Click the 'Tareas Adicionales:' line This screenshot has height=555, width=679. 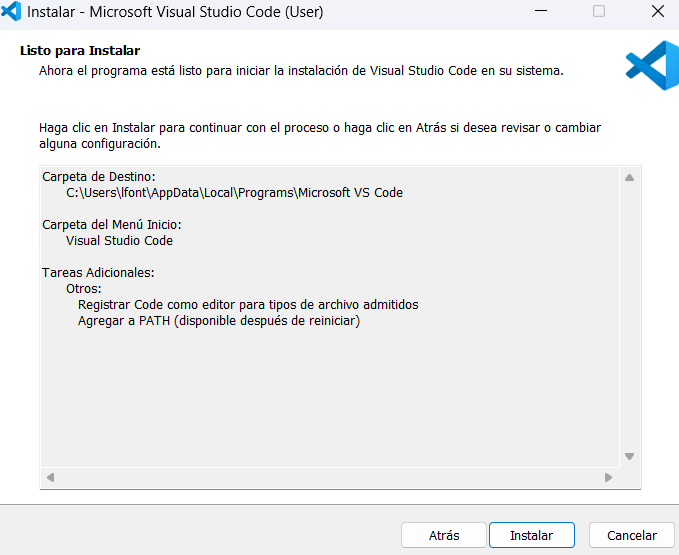98,272
